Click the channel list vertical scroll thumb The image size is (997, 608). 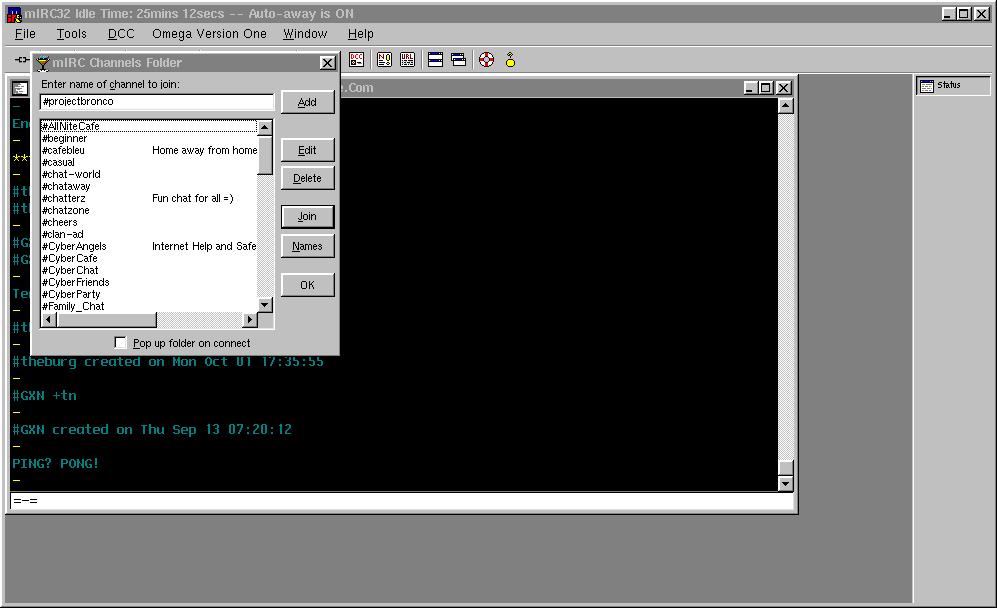coord(265,154)
